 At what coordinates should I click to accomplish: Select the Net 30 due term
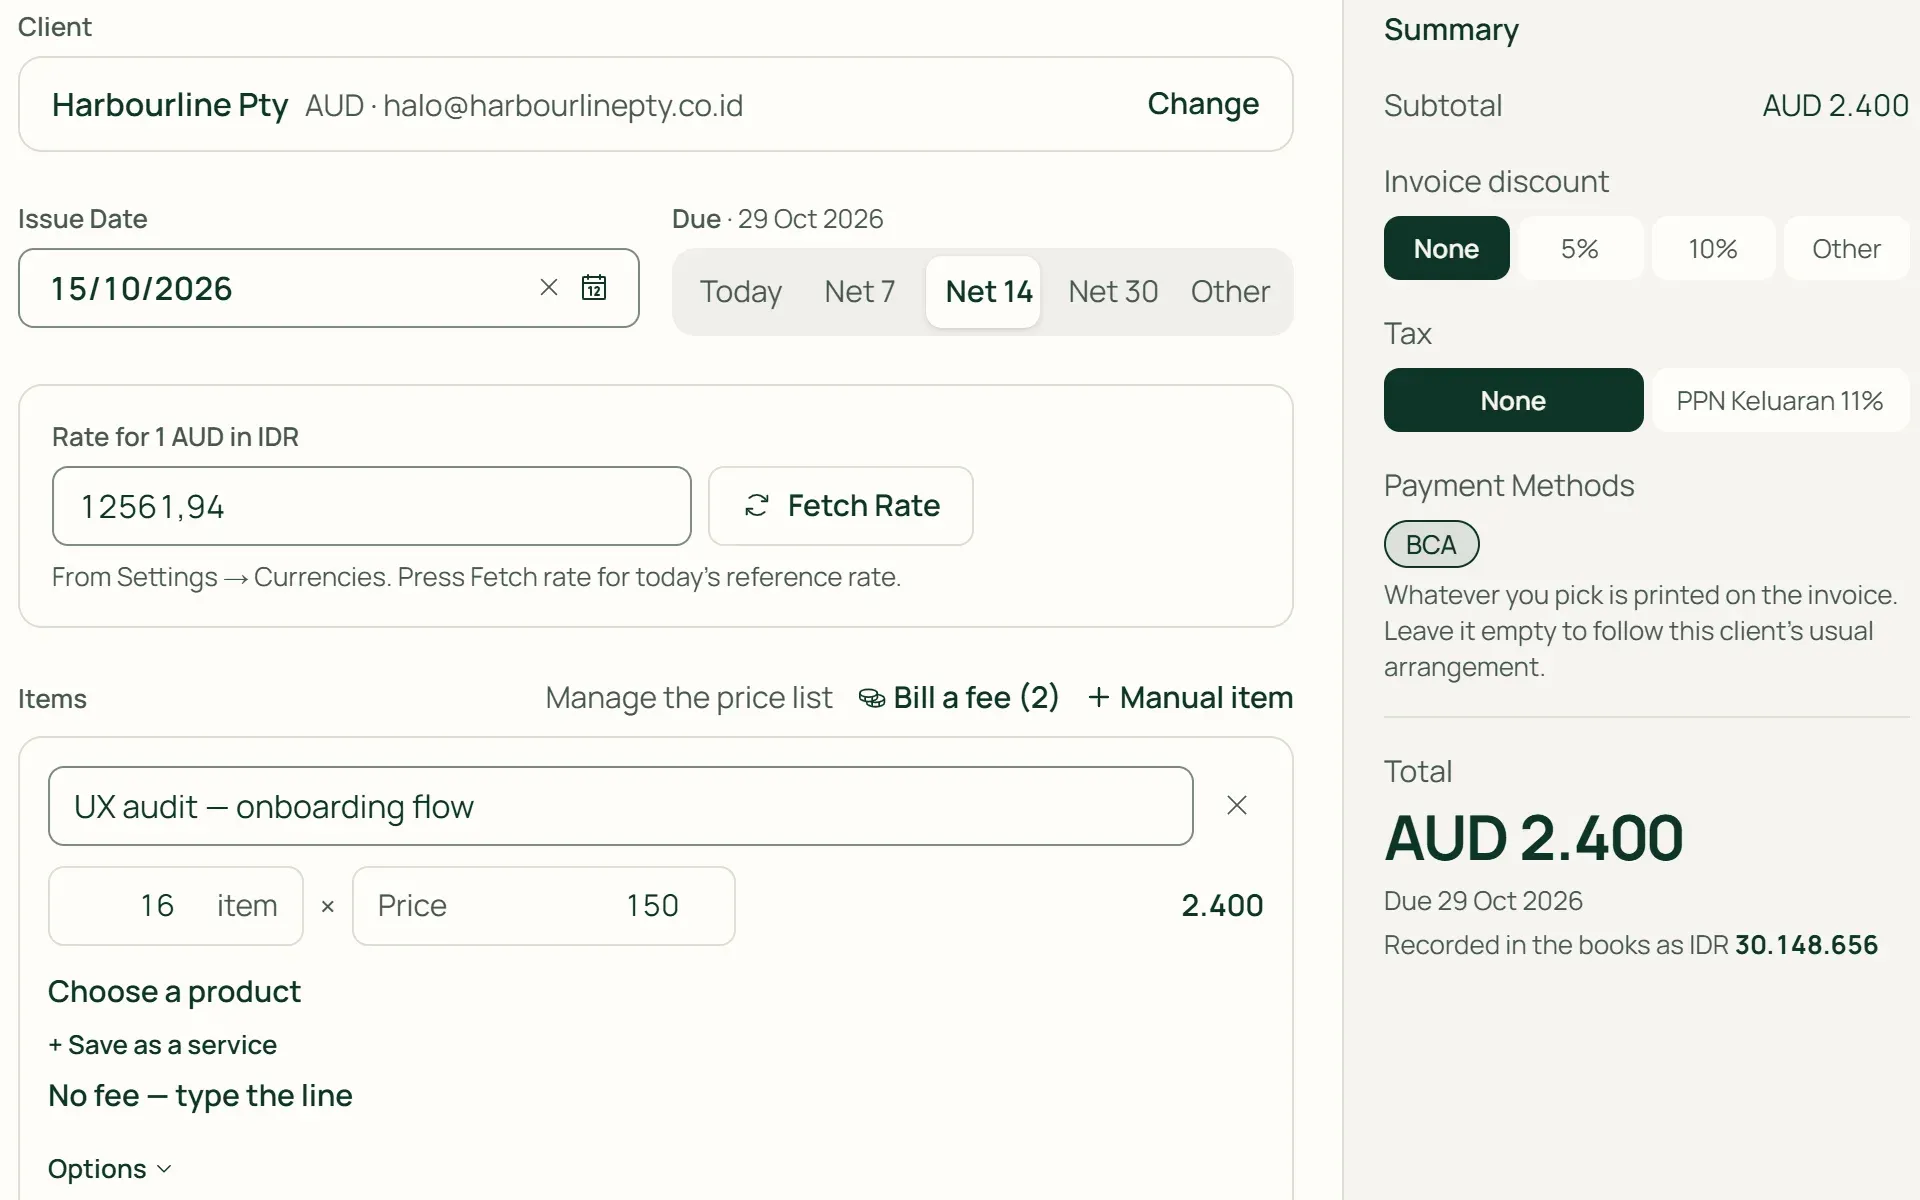(1113, 292)
